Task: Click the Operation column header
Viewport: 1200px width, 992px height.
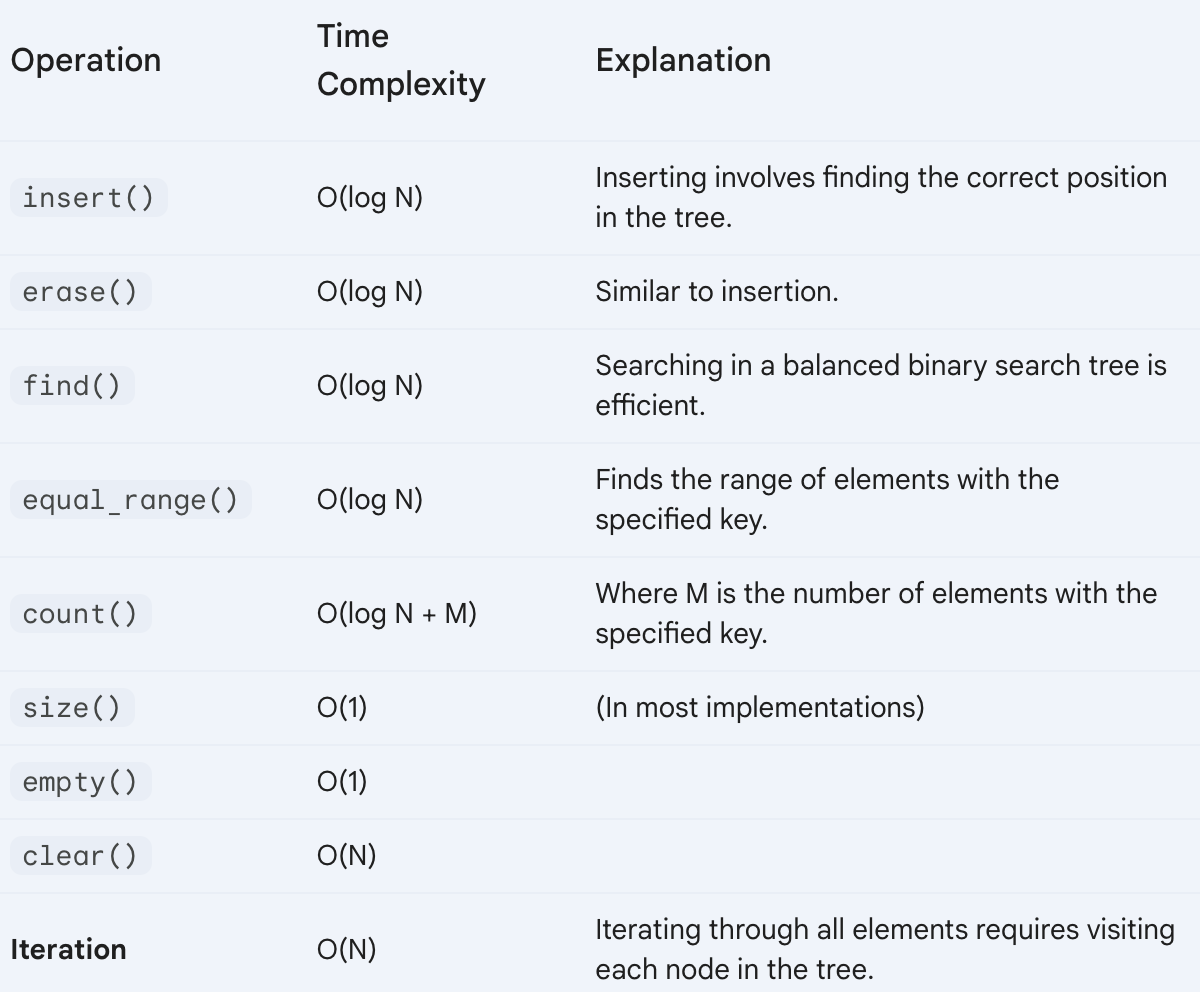Action: click(x=86, y=60)
